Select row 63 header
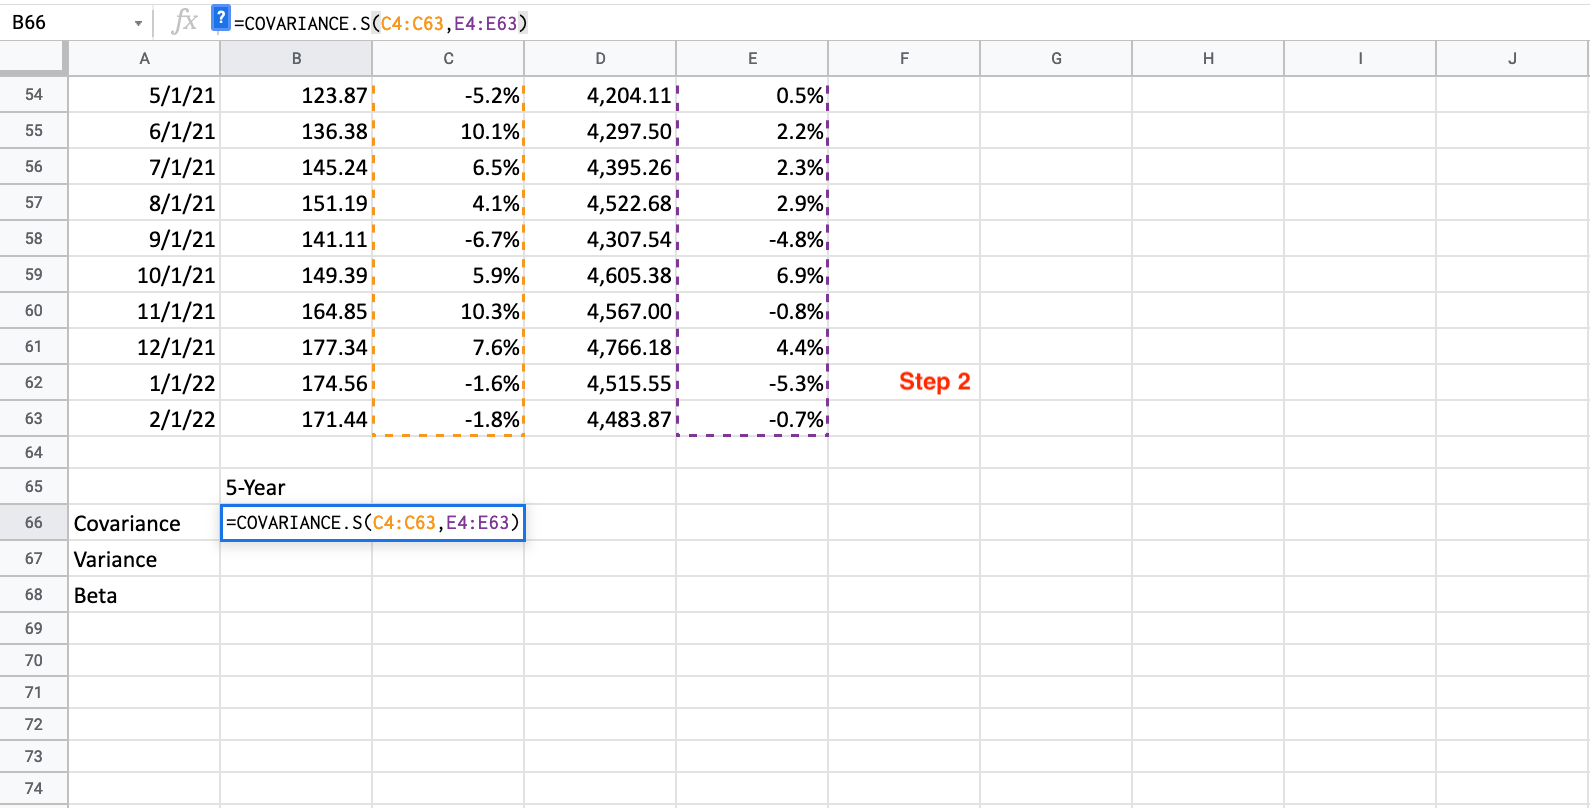 click(34, 419)
